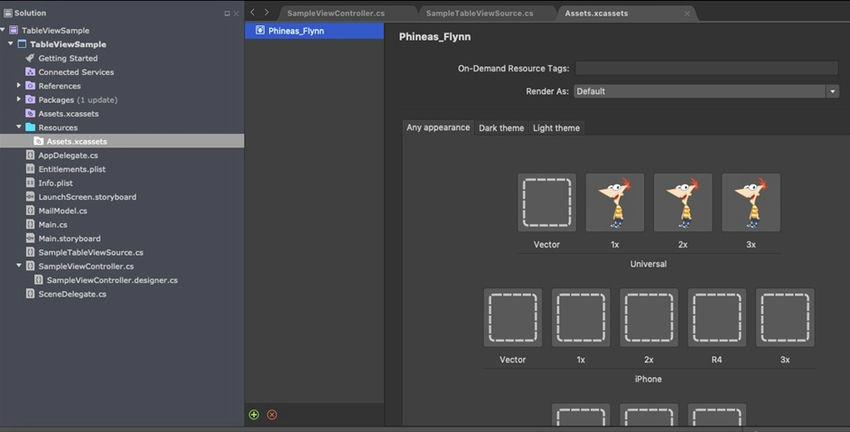Viewport: 850px width, 432px height.
Task: Click the Info.plist file icon
Action: pyautogui.click(x=30, y=183)
